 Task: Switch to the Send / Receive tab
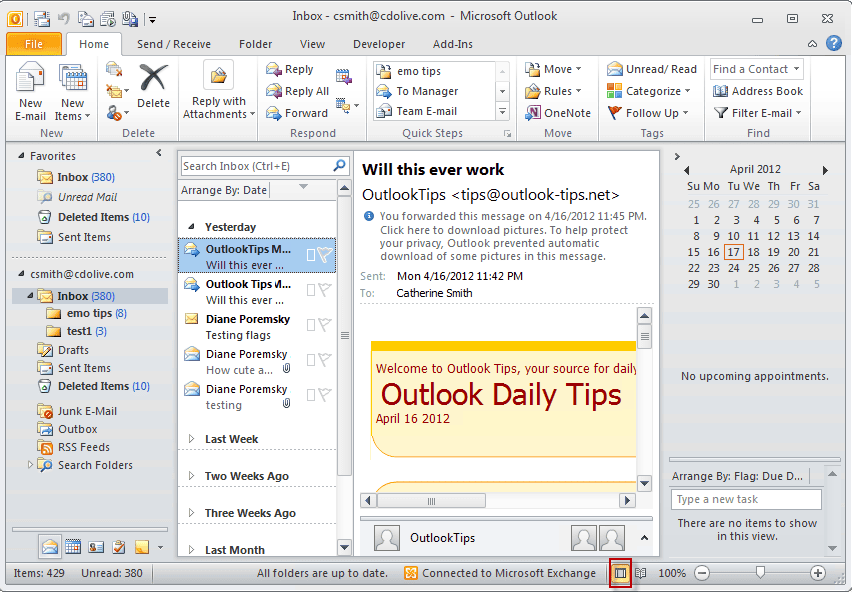[174, 44]
